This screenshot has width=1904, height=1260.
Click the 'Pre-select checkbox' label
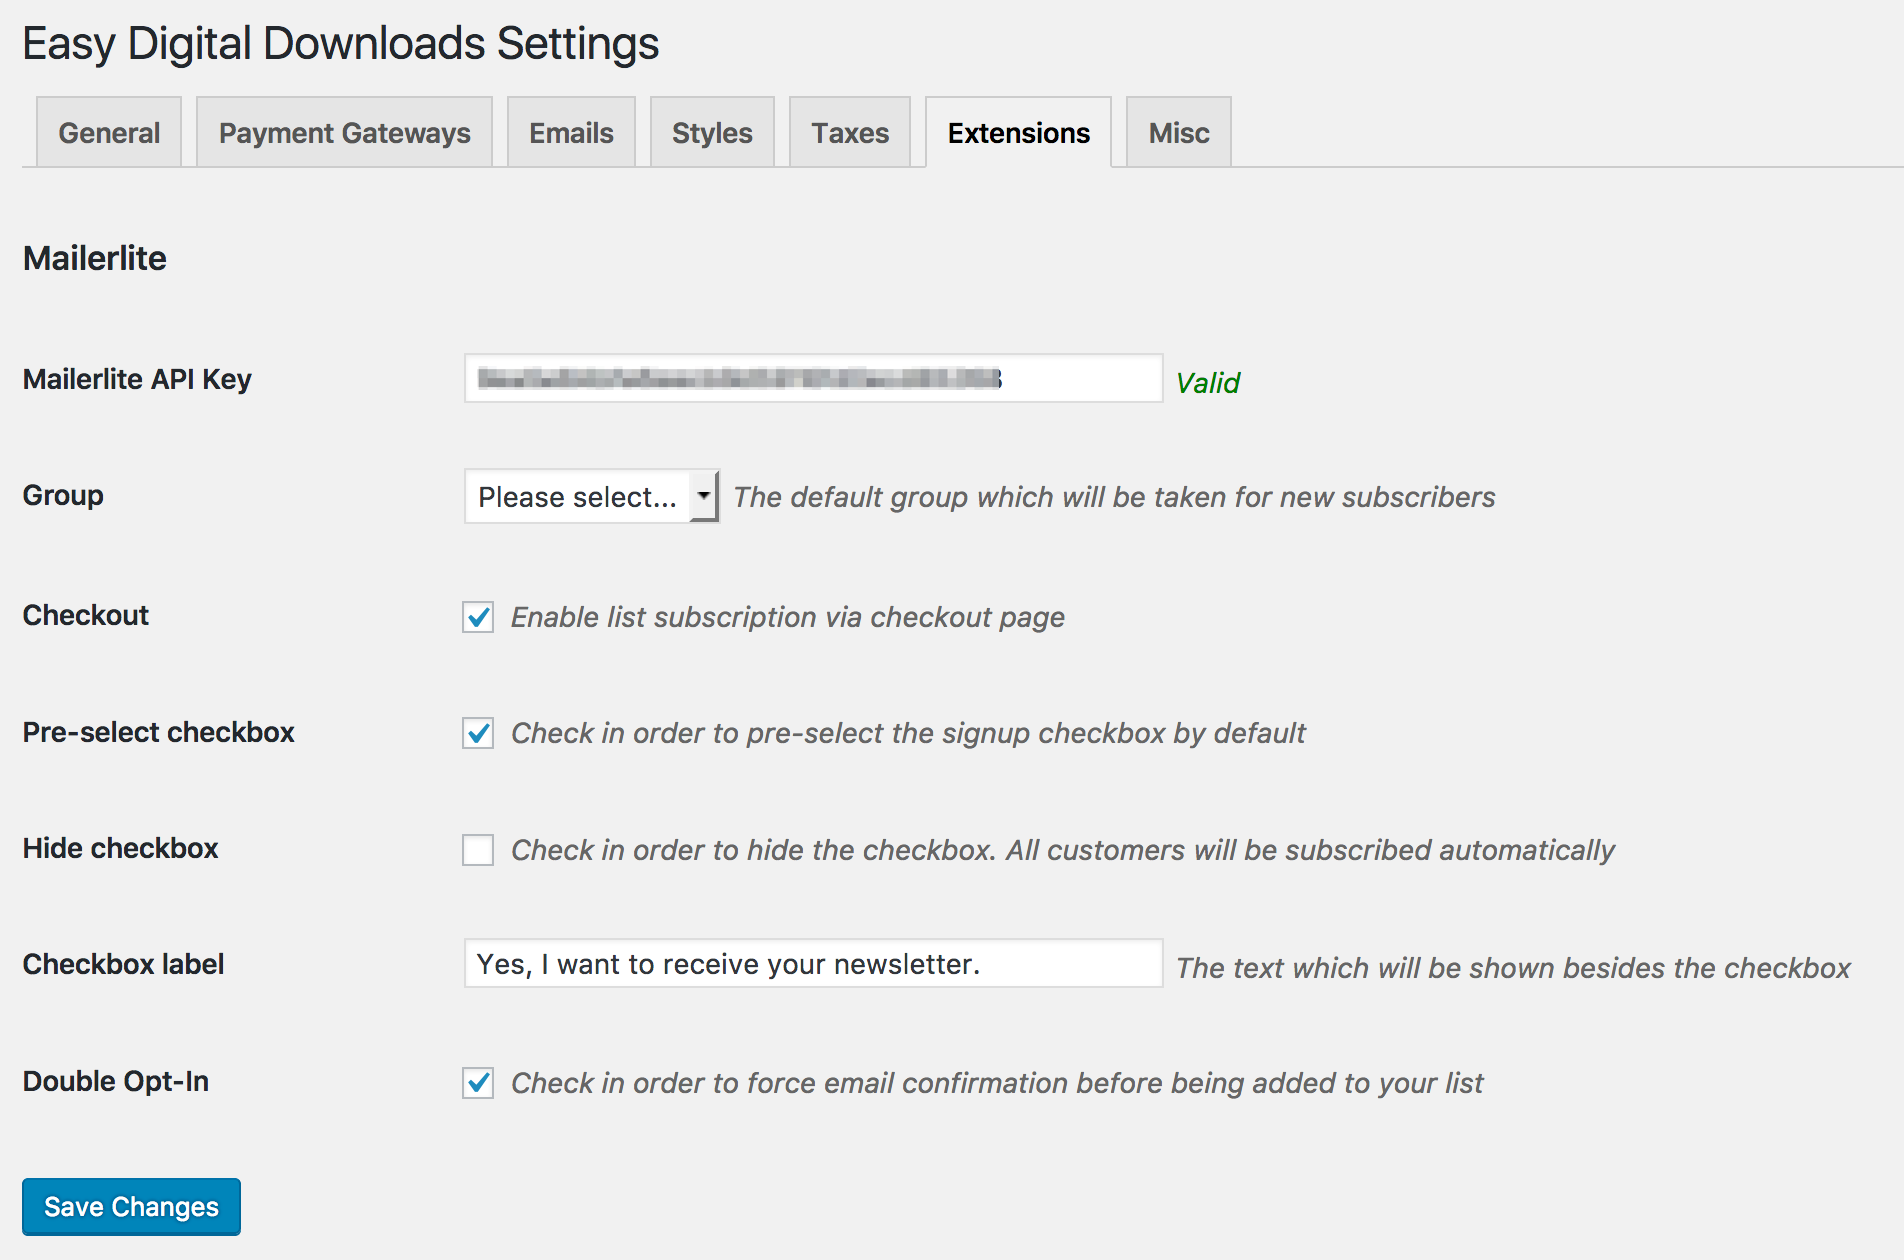pyautogui.click(x=158, y=732)
